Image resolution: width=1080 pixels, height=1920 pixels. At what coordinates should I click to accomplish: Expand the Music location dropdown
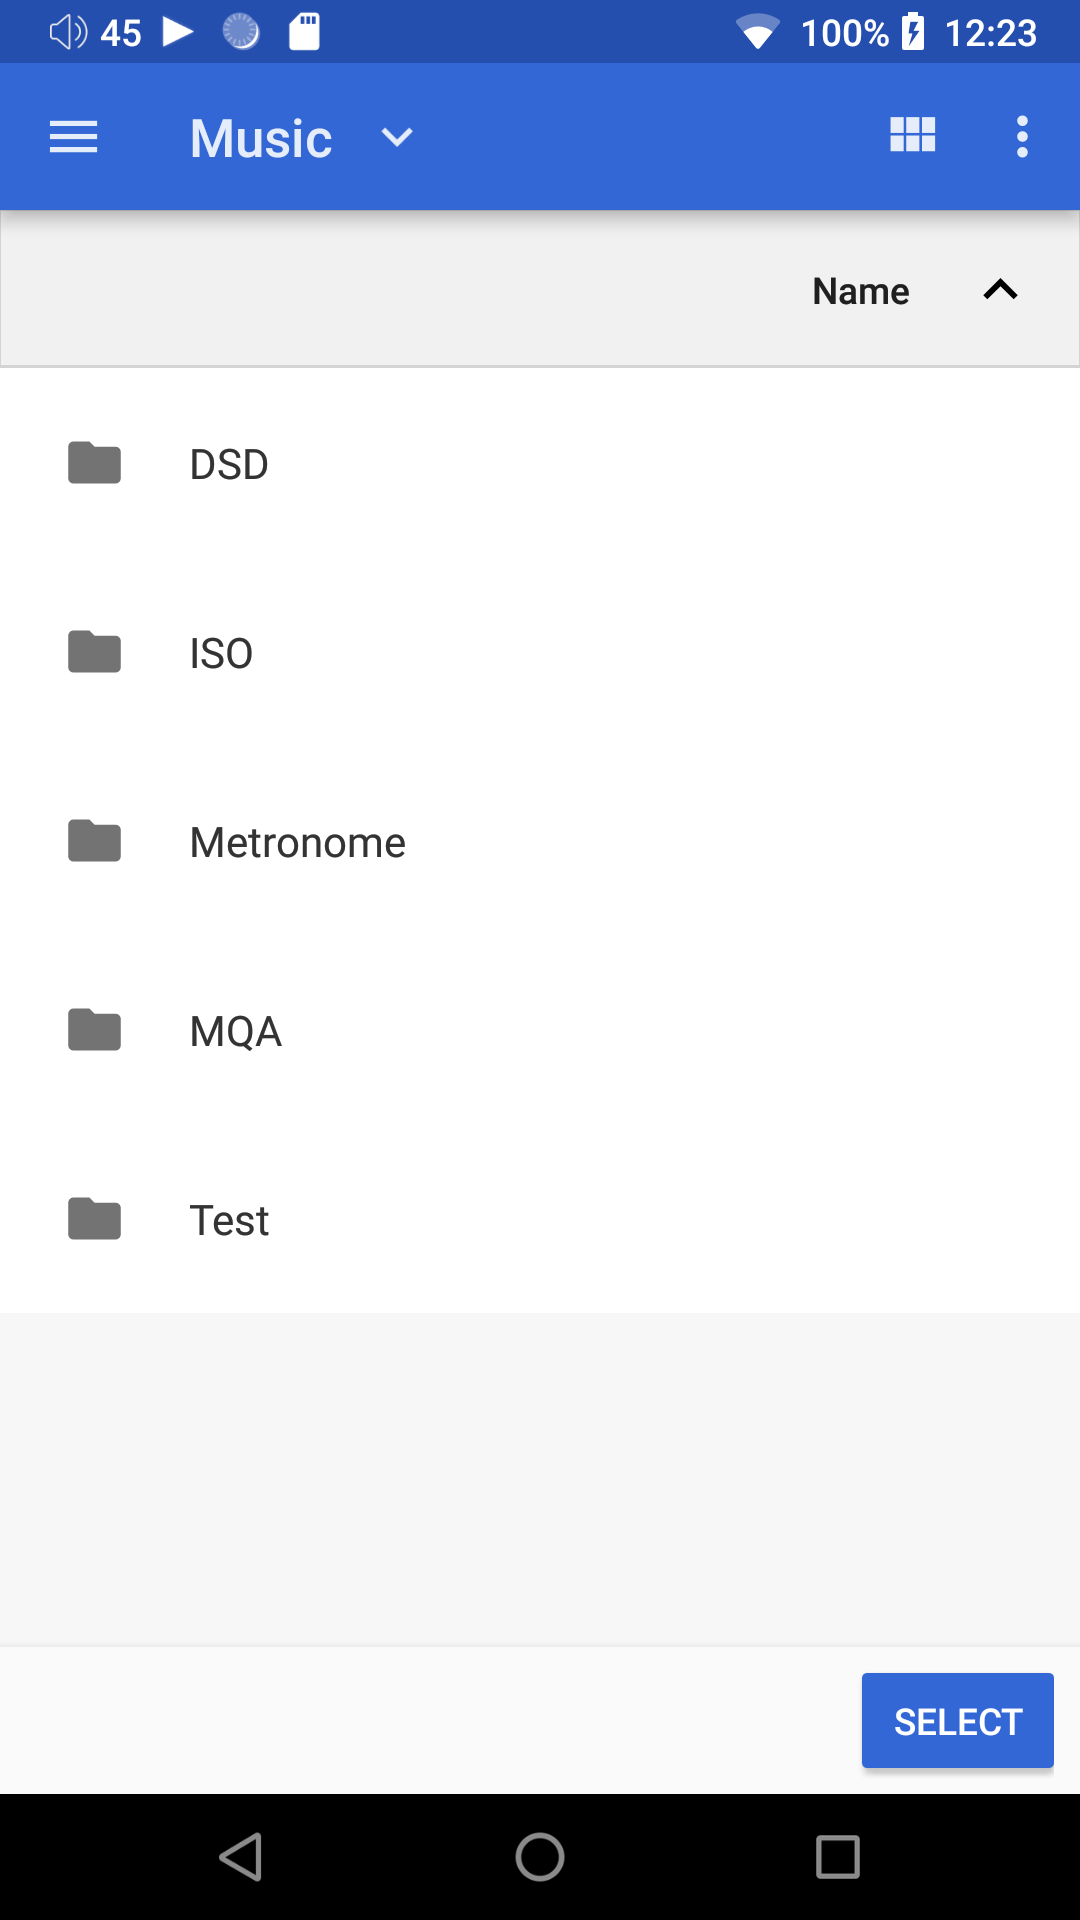(397, 137)
